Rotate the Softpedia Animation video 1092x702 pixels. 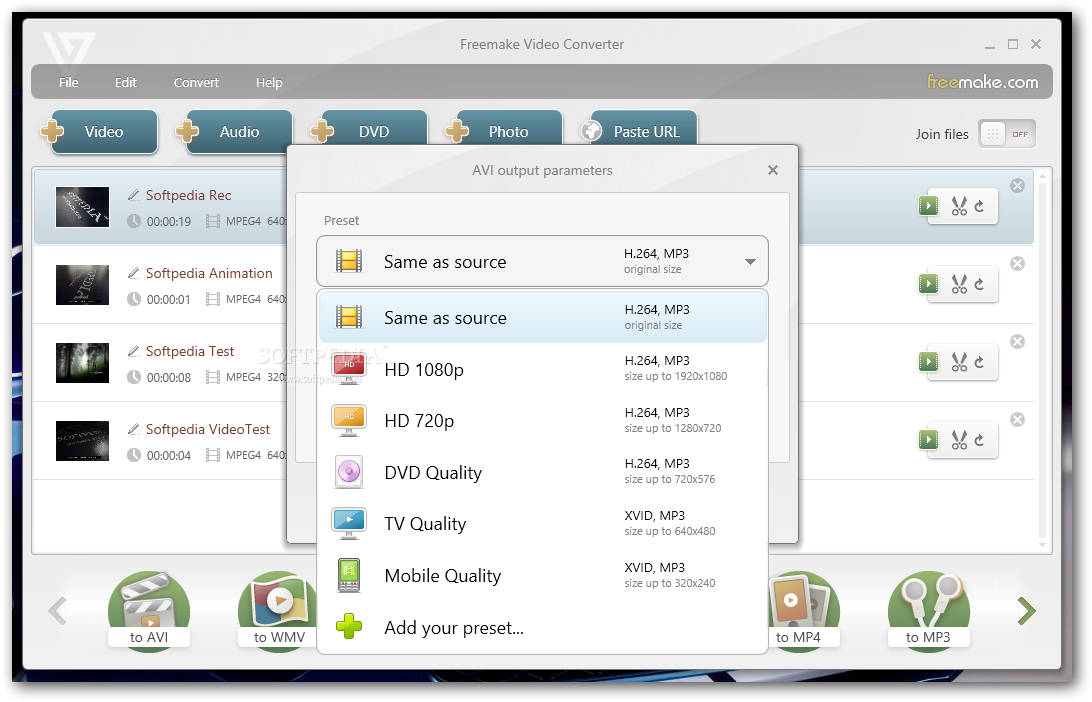coord(979,284)
